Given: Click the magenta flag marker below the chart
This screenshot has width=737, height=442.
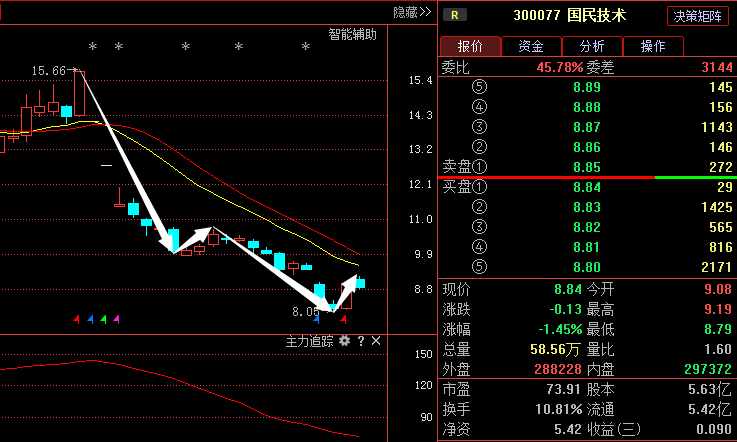Looking at the screenshot, I should tap(116, 319).
